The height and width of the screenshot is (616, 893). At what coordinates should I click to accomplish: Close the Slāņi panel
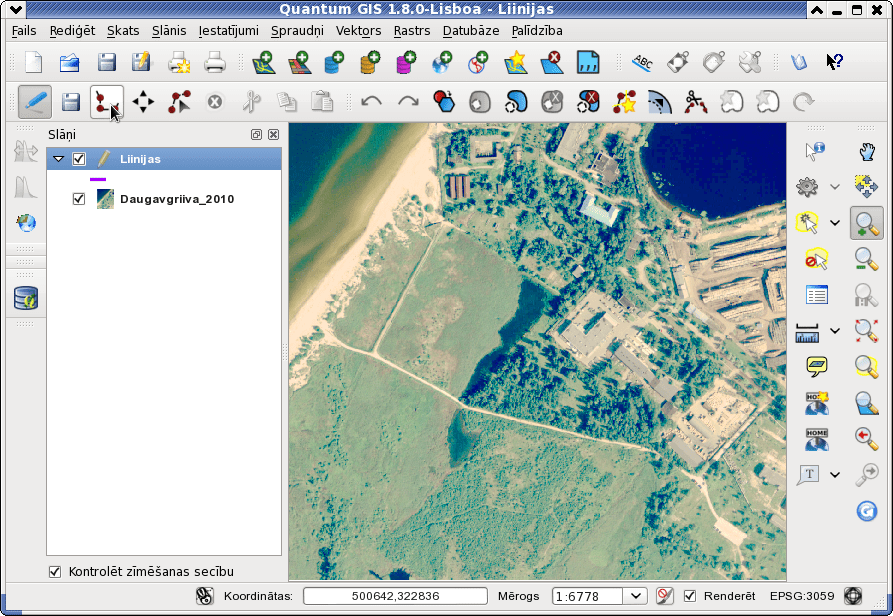[x=274, y=134]
